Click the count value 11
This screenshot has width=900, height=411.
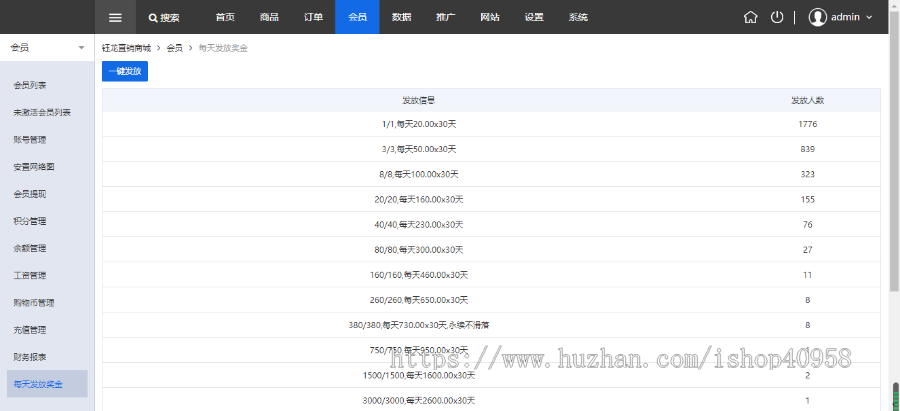coord(808,275)
